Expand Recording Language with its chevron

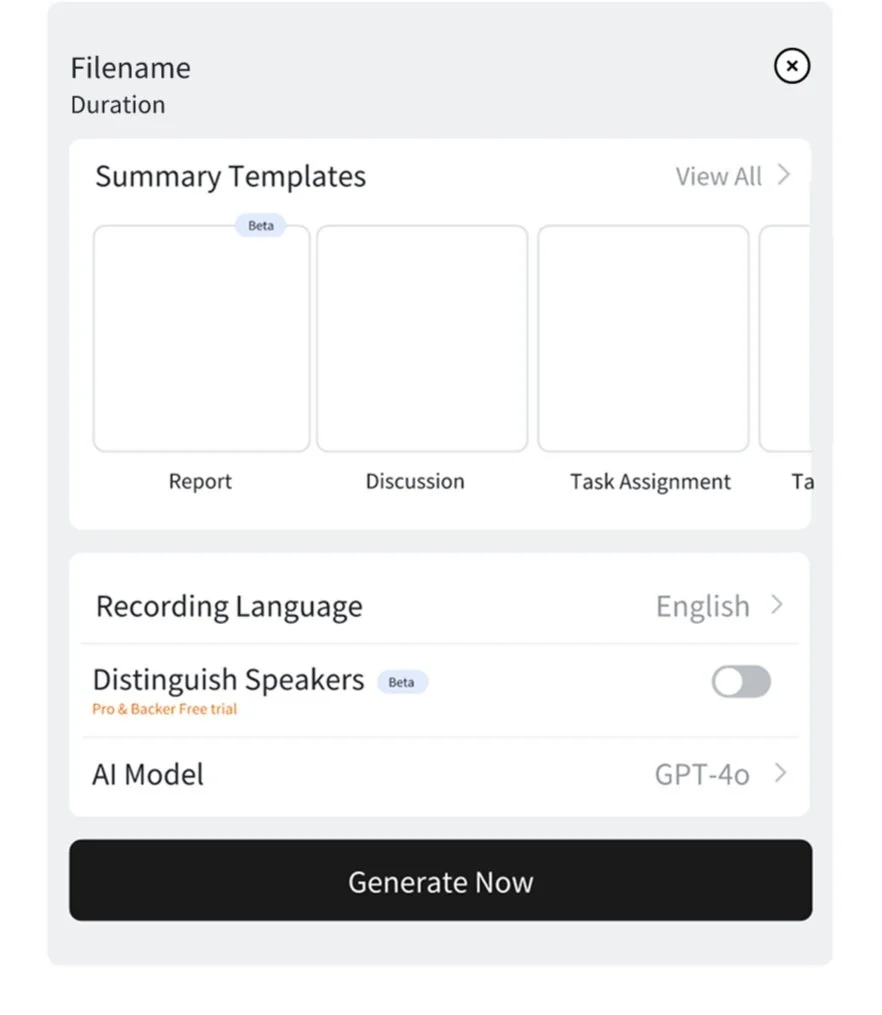click(777, 605)
